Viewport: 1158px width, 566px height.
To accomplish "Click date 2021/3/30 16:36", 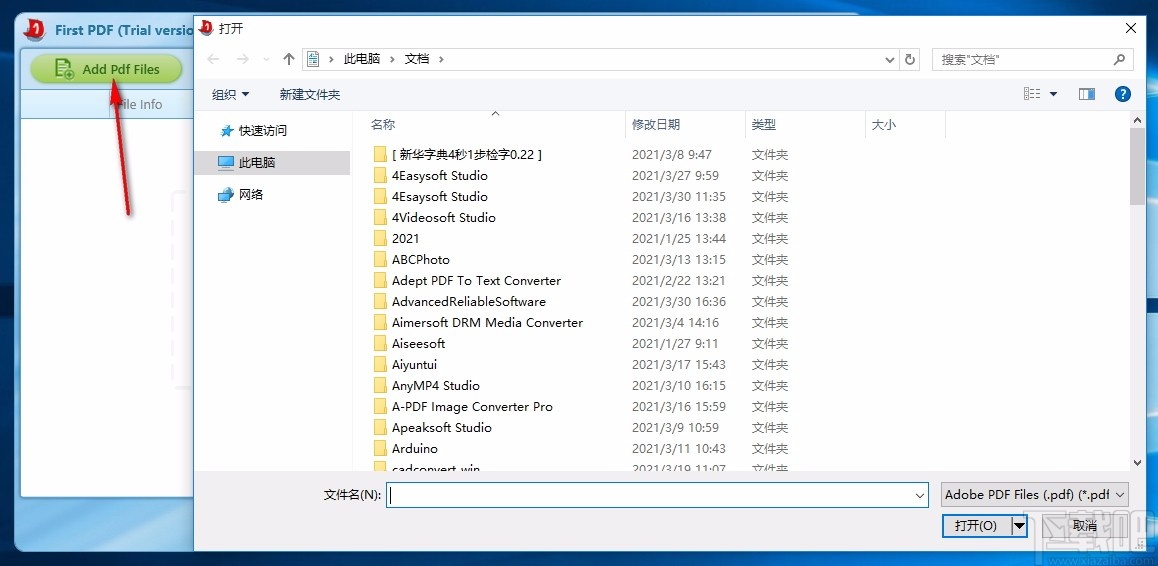I will click(679, 301).
